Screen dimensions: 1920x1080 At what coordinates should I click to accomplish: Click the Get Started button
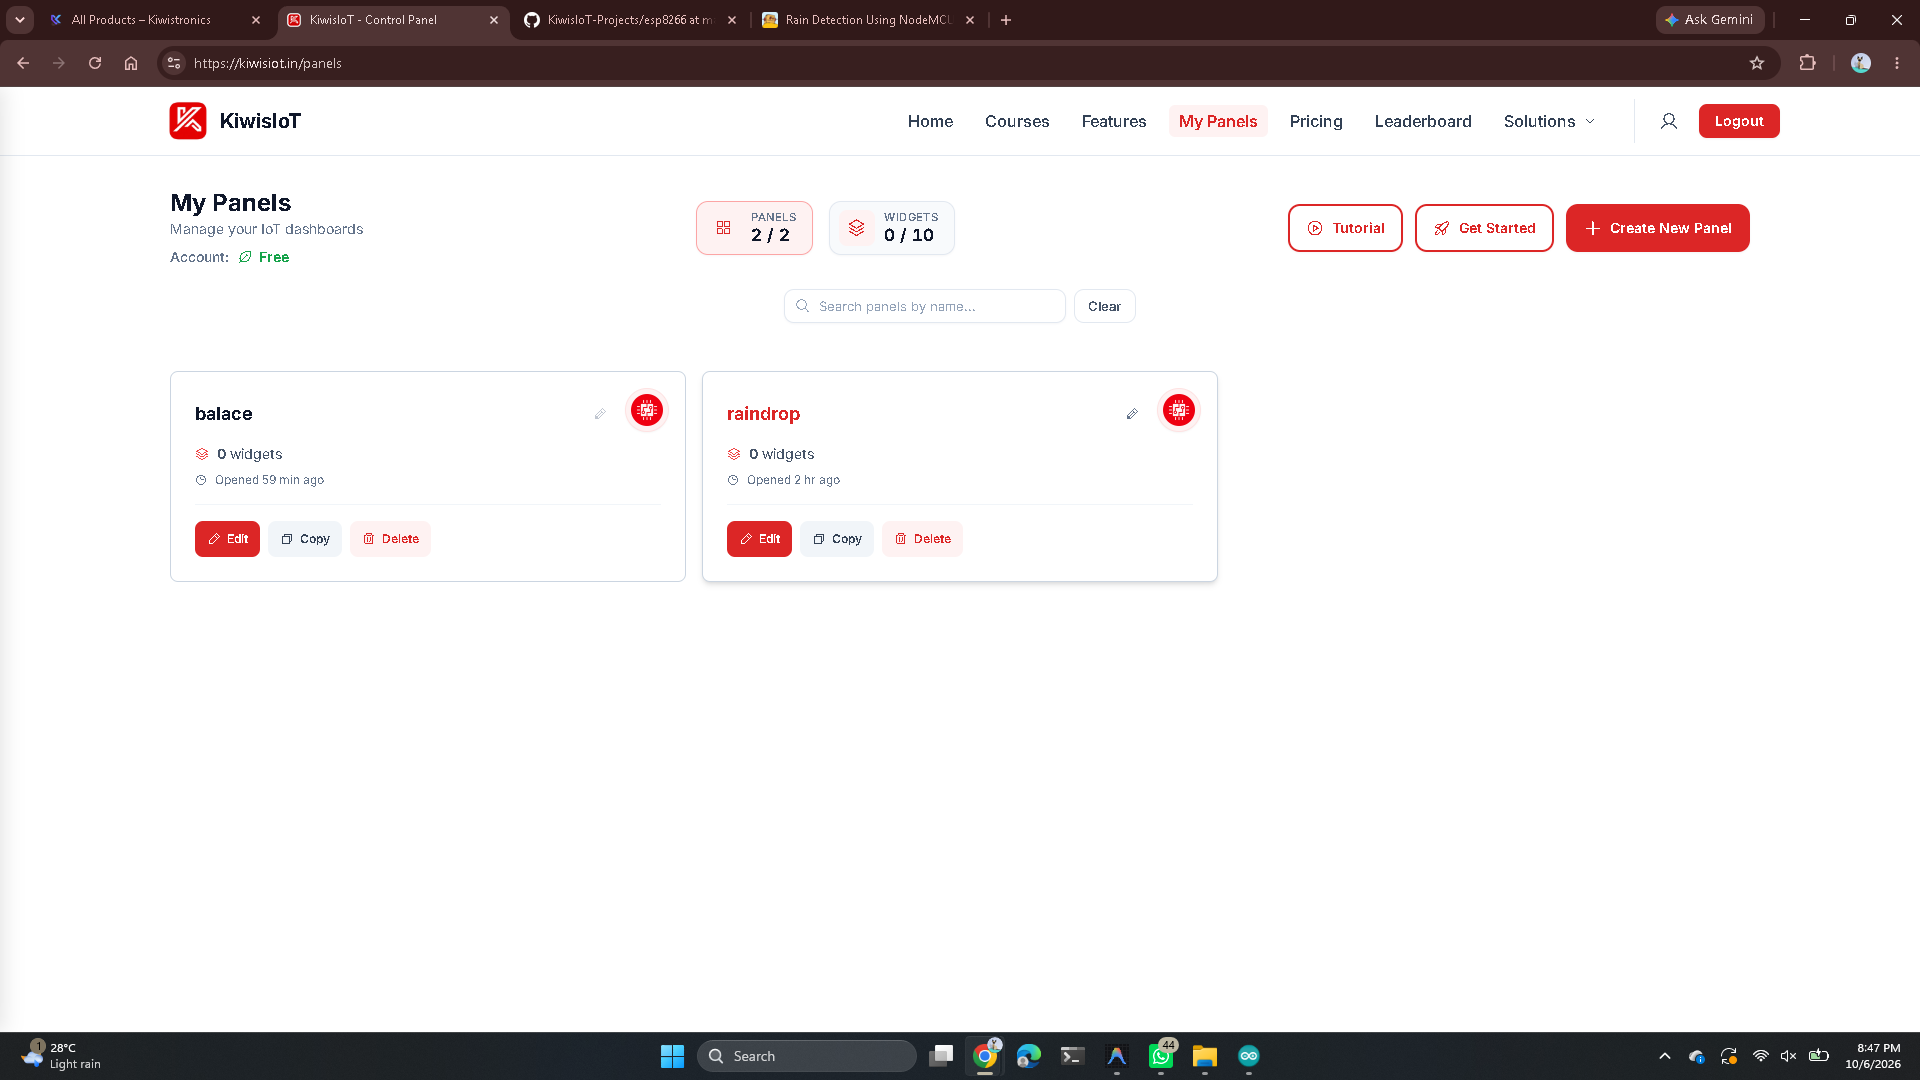[x=1484, y=228]
